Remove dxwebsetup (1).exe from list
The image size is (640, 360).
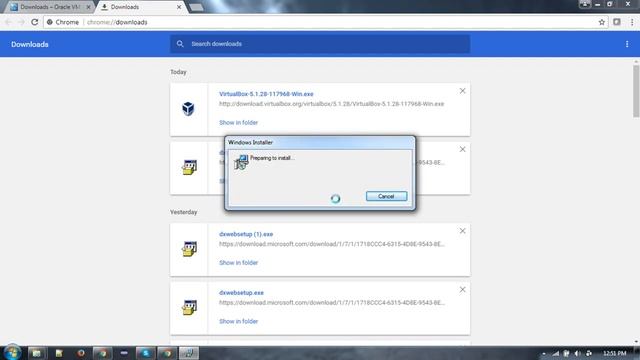[x=462, y=231]
